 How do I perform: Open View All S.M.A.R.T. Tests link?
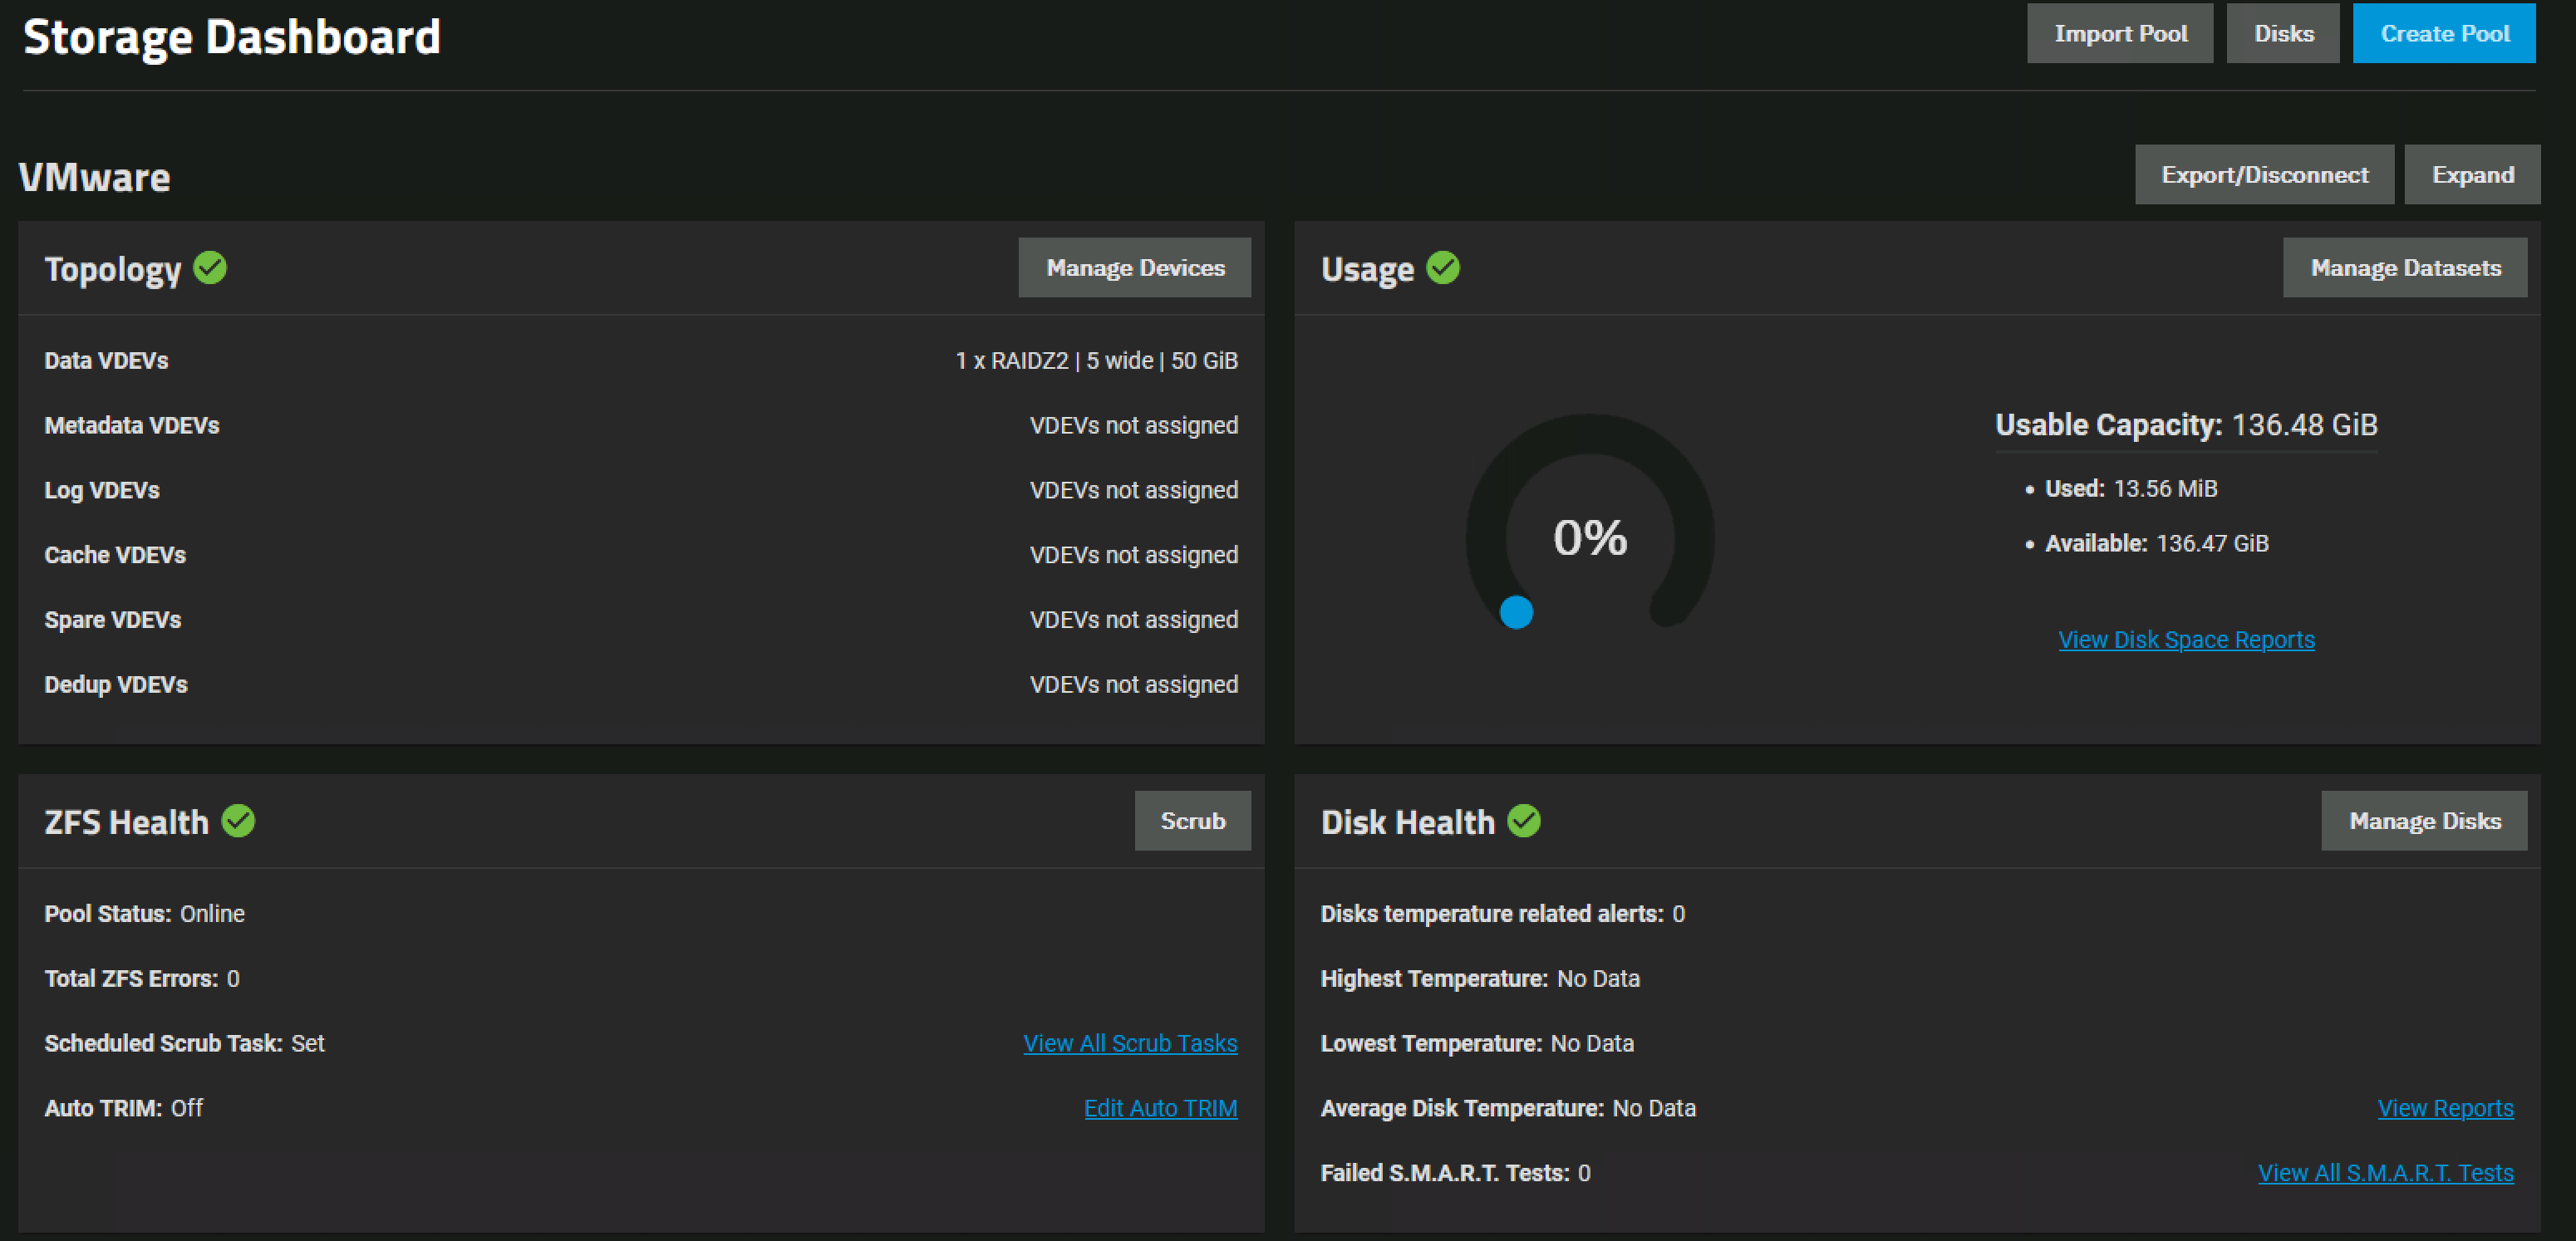click(x=2385, y=1173)
